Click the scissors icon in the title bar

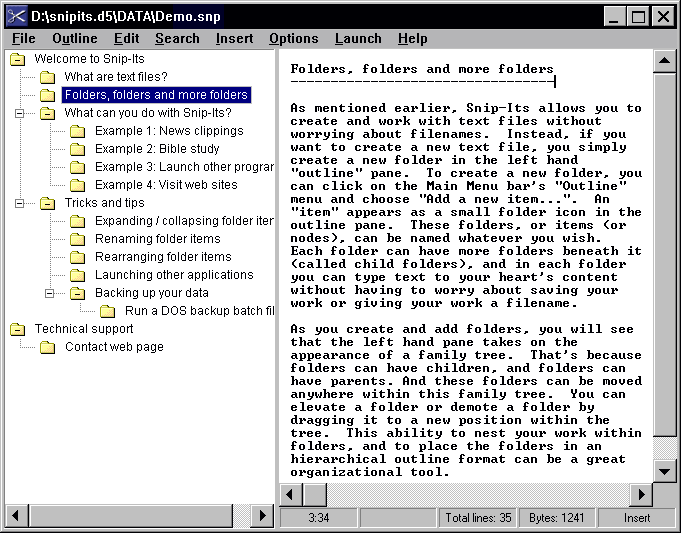17,17
